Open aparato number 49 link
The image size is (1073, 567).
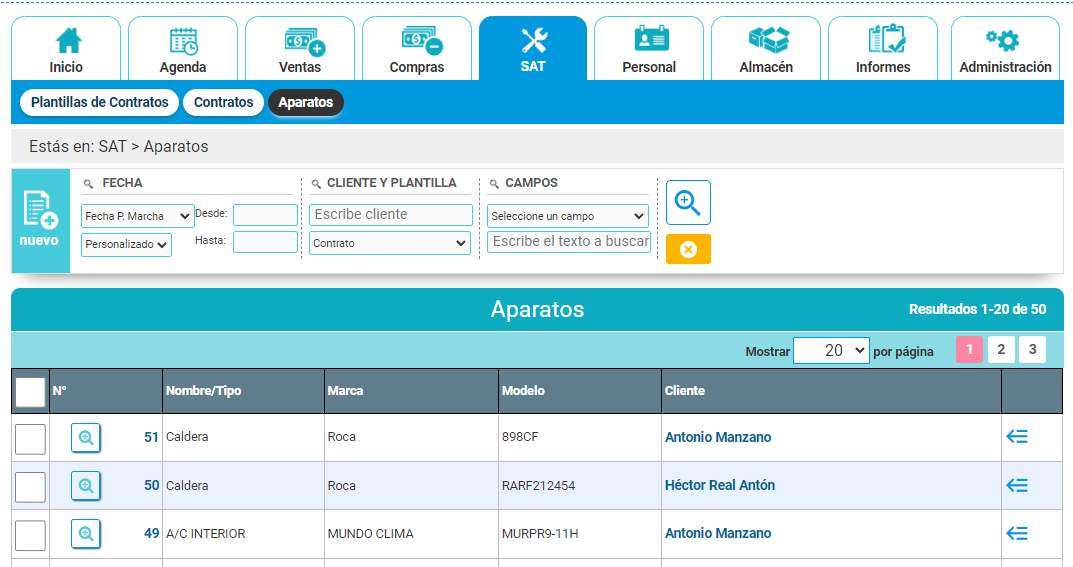[151, 533]
